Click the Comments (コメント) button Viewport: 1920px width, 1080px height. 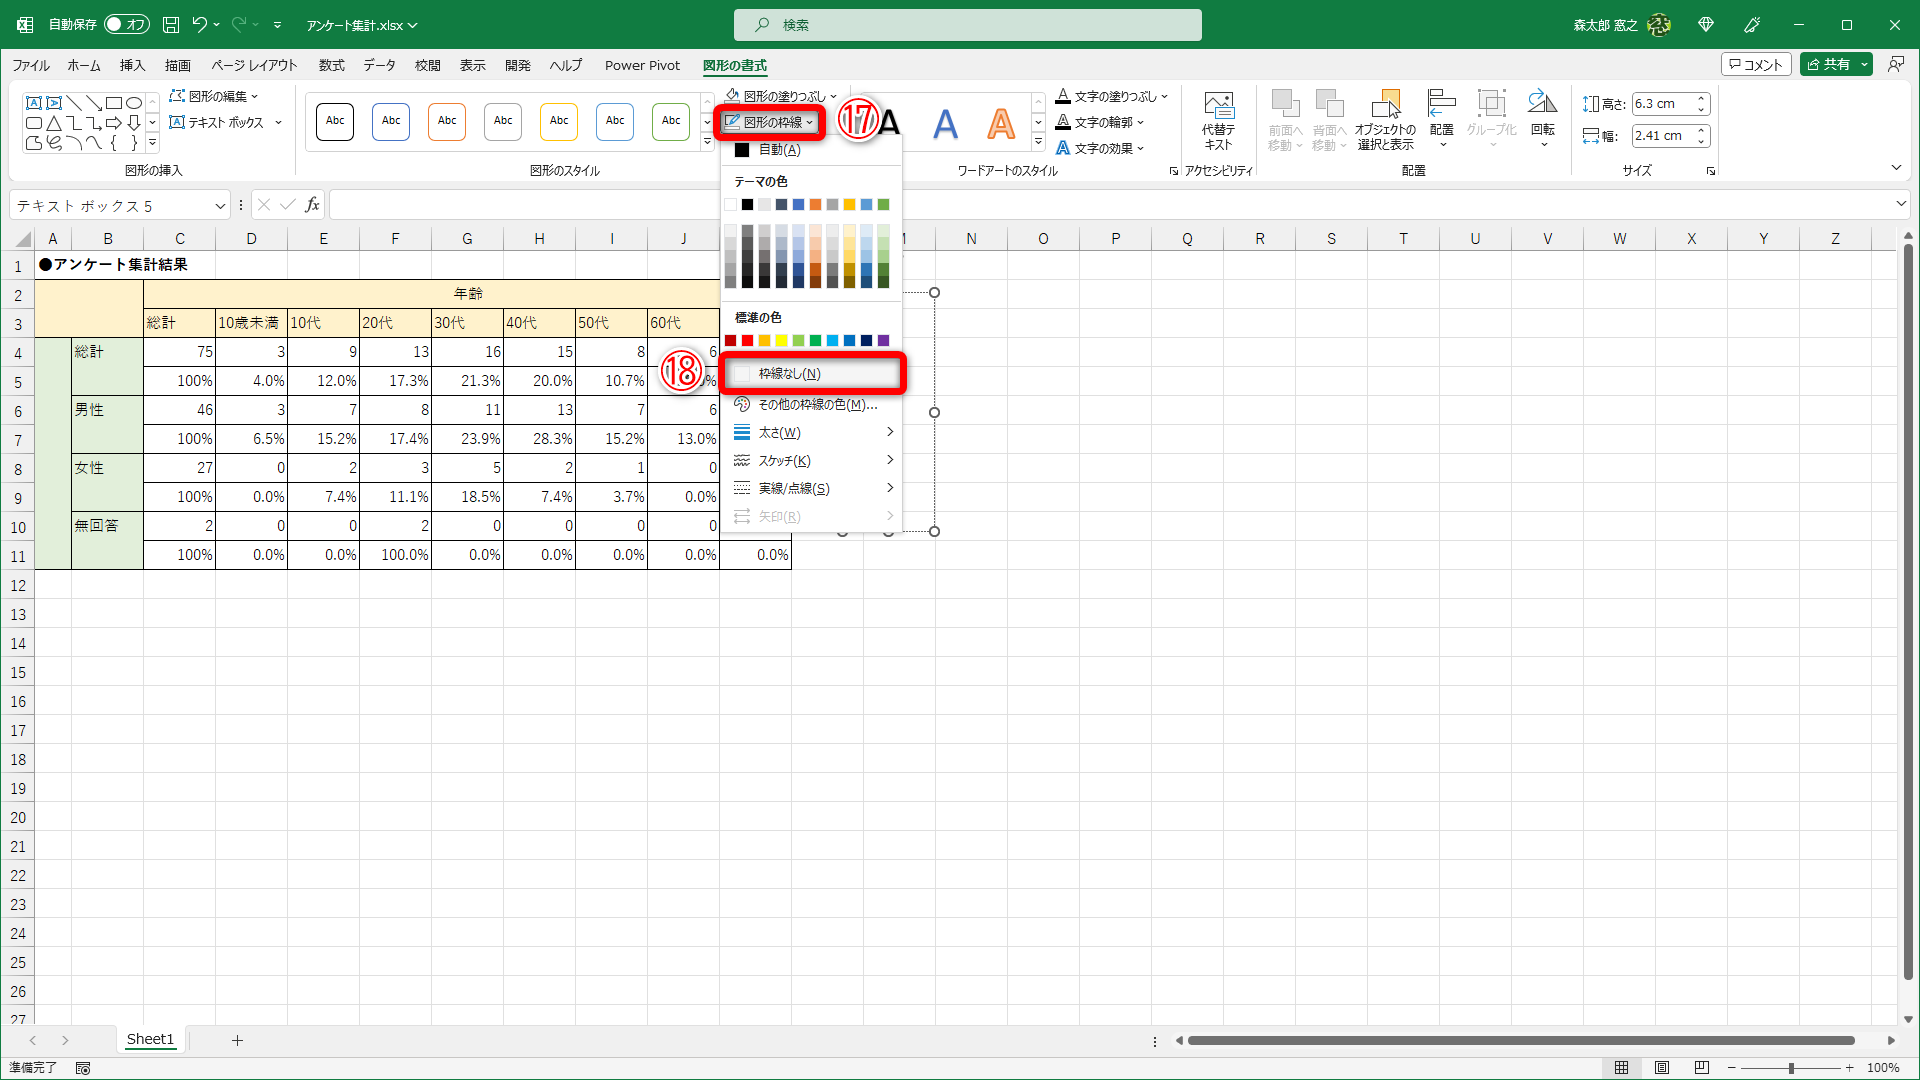pyautogui.click(x=1756, y=64)
